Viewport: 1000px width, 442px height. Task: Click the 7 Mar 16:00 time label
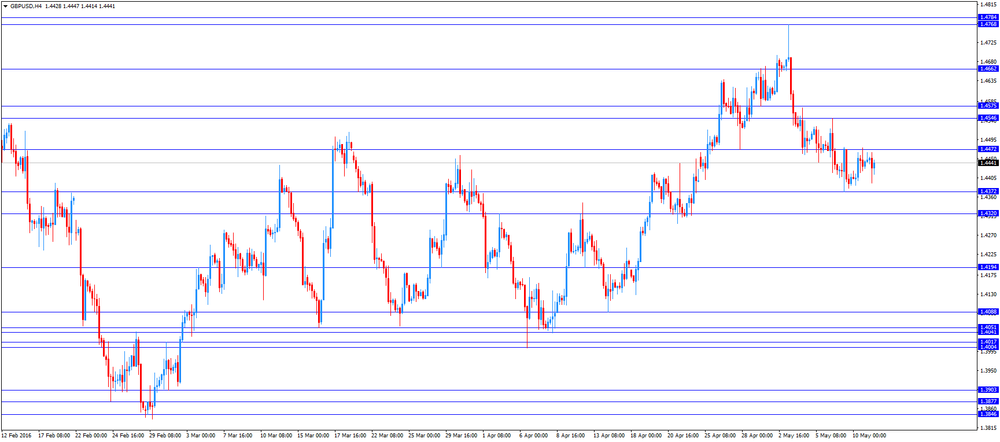[x=239, y=437]
